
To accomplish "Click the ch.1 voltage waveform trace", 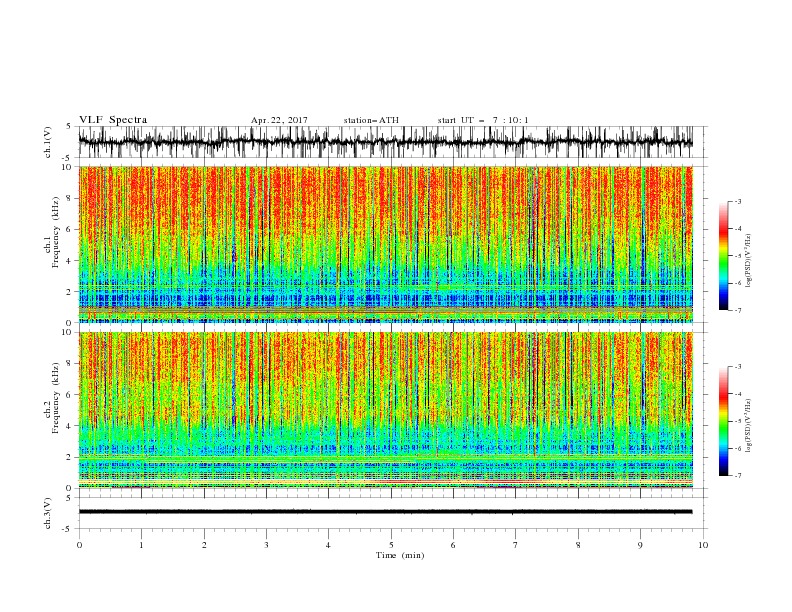I will [385, 142].
